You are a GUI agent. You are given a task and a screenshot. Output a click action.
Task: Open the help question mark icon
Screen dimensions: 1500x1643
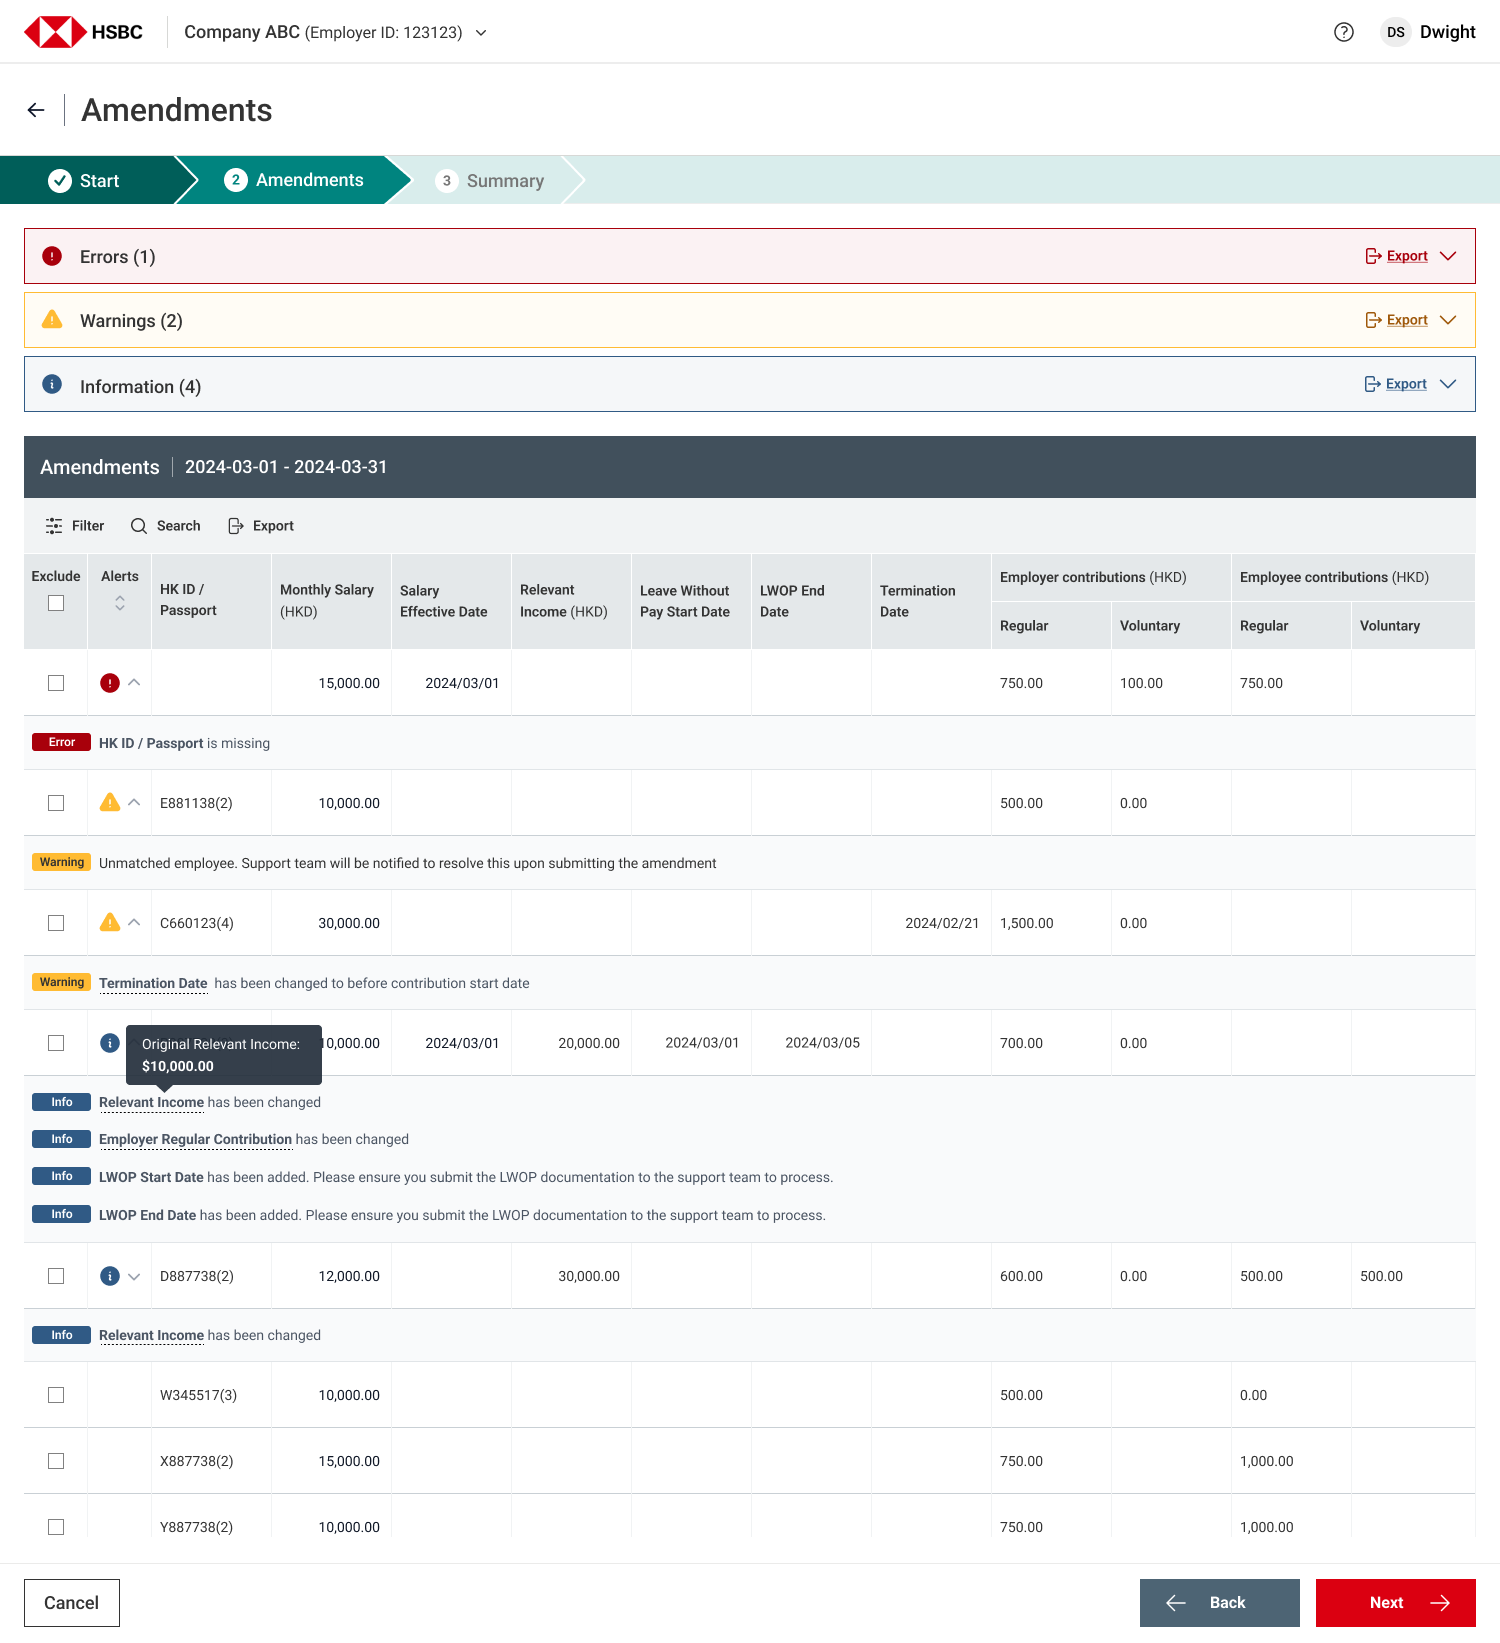click(1344, 32)
